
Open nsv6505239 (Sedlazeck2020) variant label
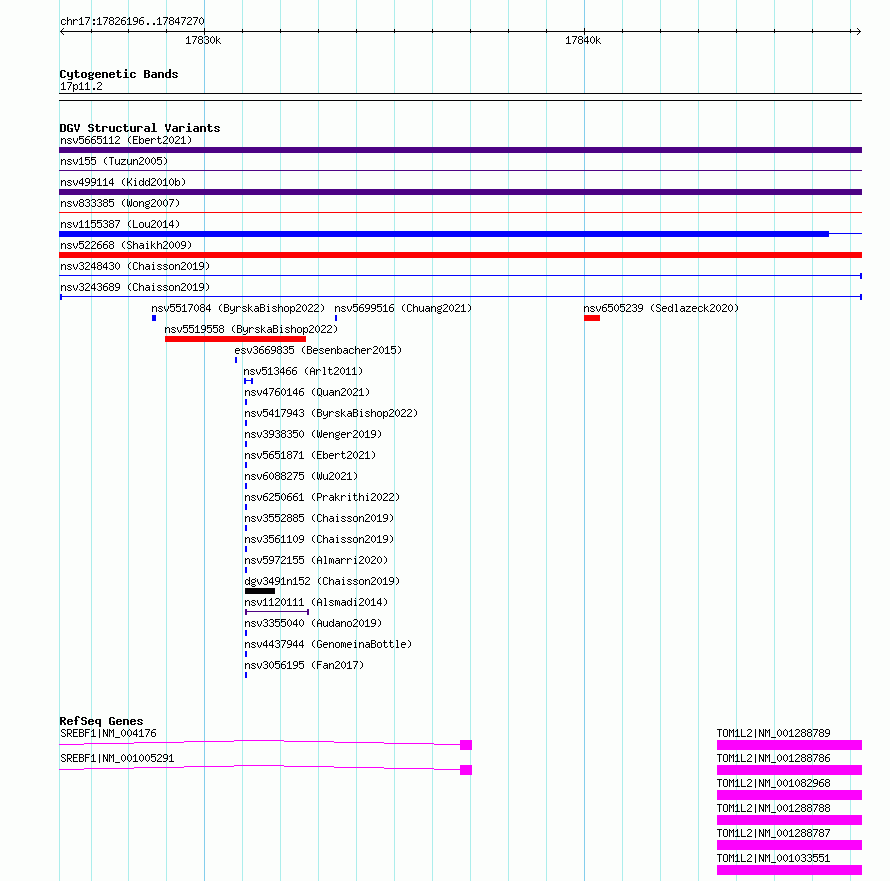[661, 308]
